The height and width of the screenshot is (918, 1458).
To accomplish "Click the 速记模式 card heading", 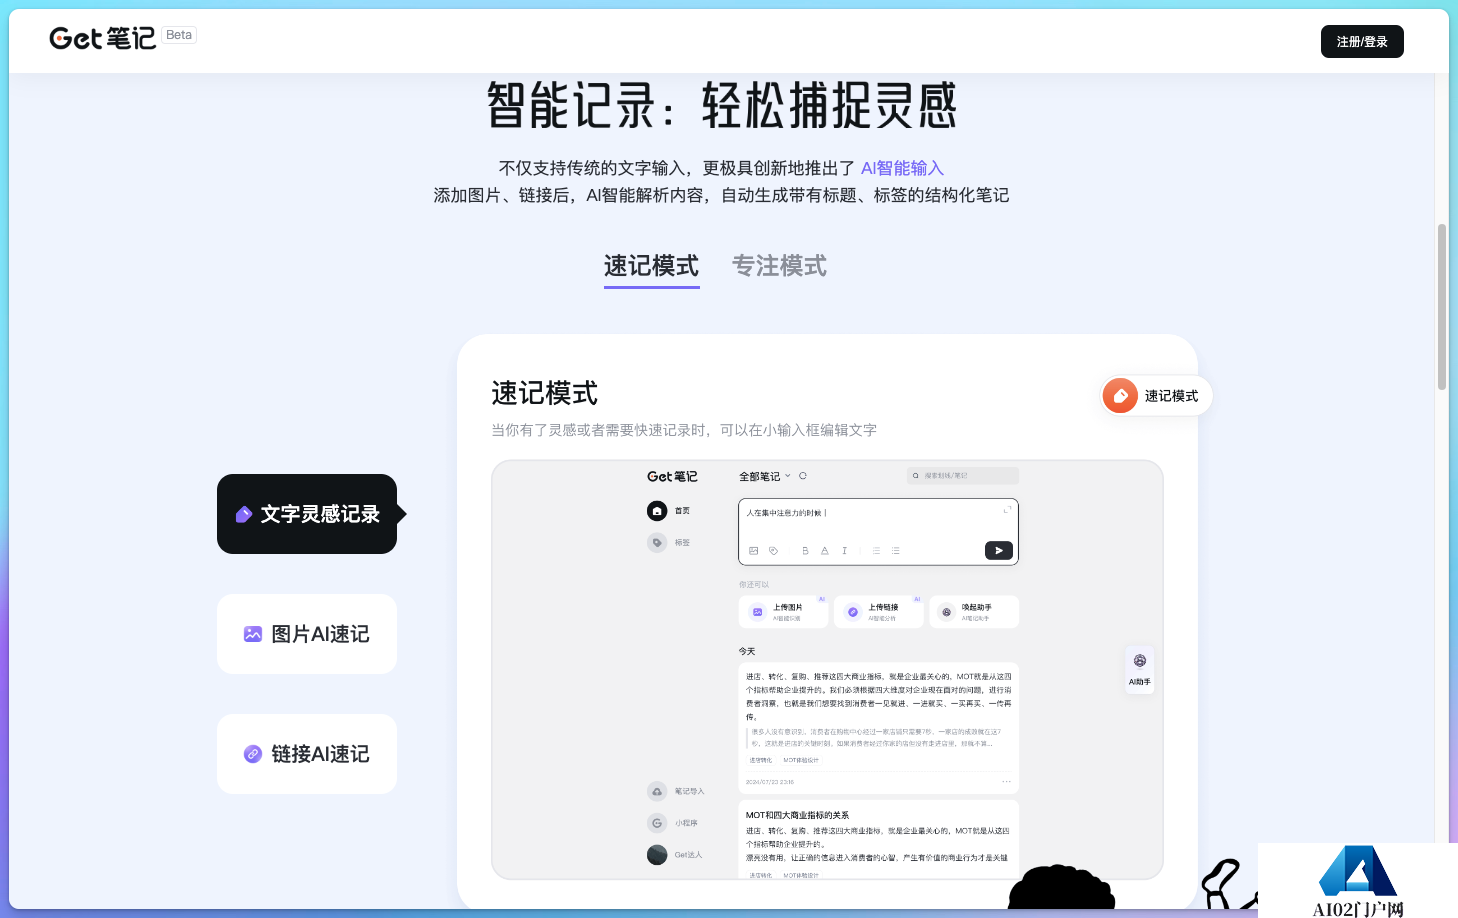I will (x=544, y=394).
